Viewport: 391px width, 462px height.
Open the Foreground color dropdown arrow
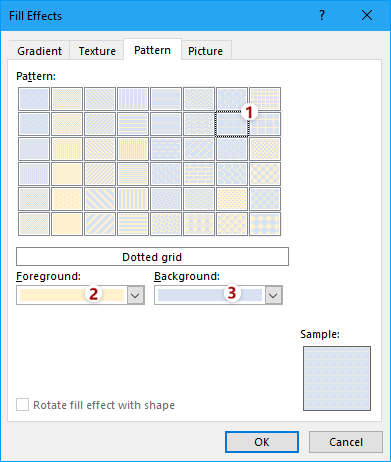135,295
